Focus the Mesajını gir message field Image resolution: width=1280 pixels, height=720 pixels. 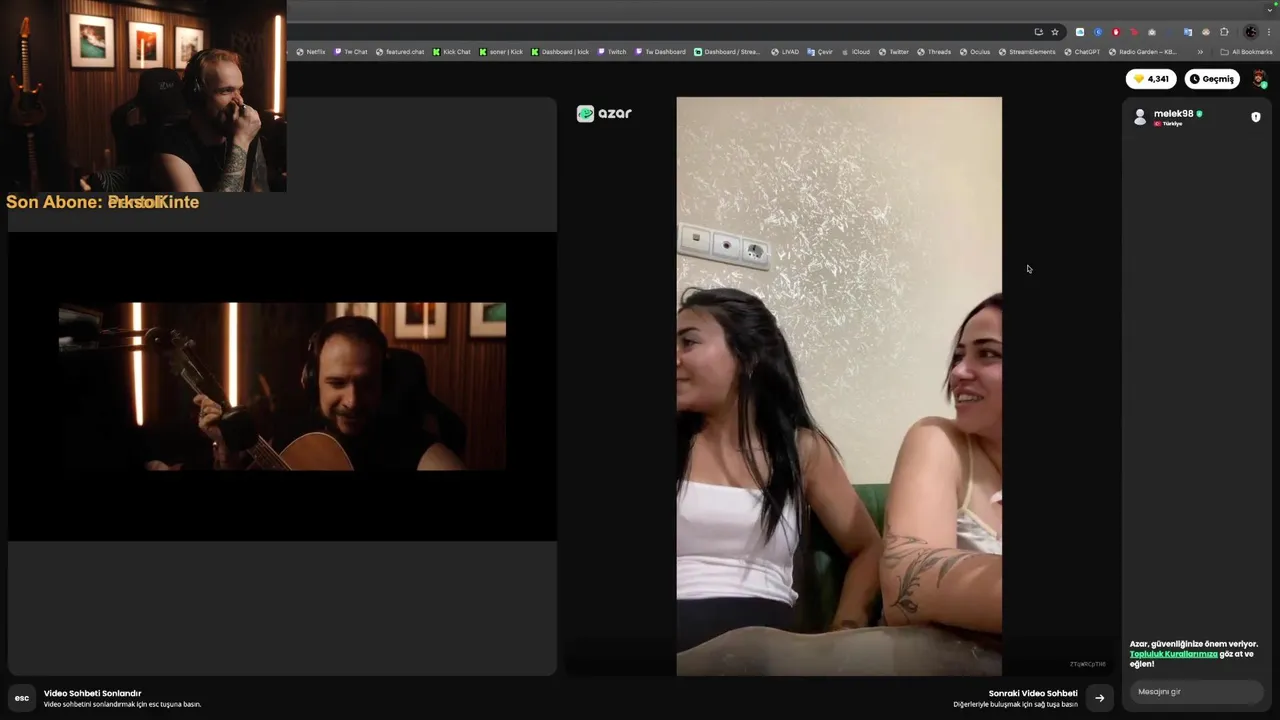point(1197,692)
